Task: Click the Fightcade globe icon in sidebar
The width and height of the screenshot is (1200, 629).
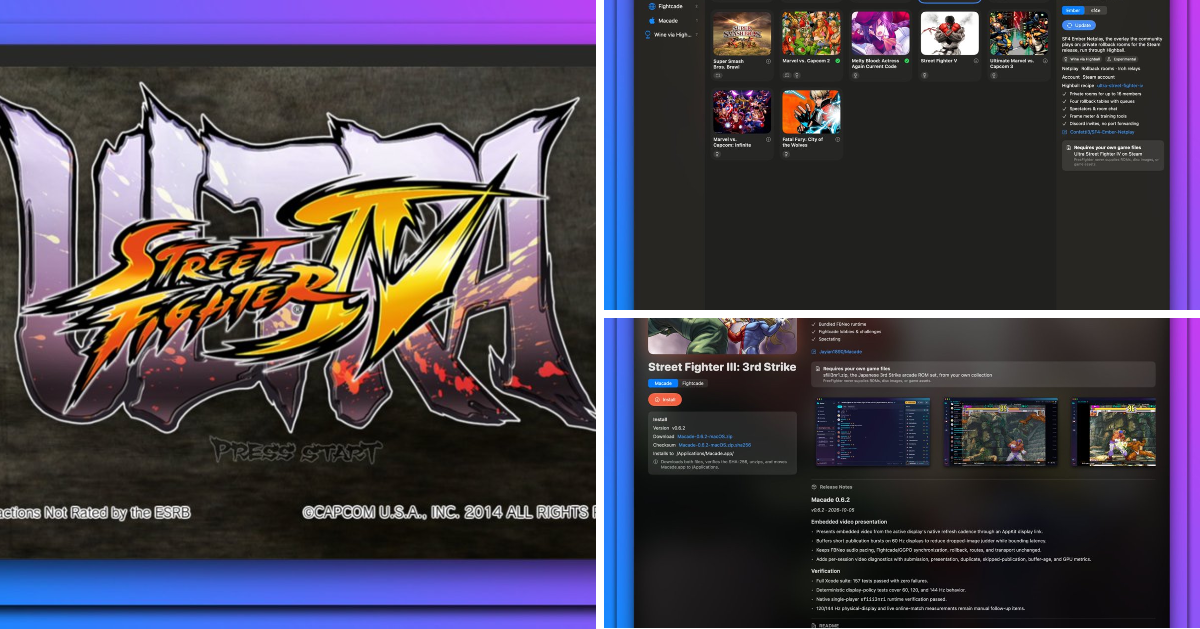Action: tap(652, 6)
